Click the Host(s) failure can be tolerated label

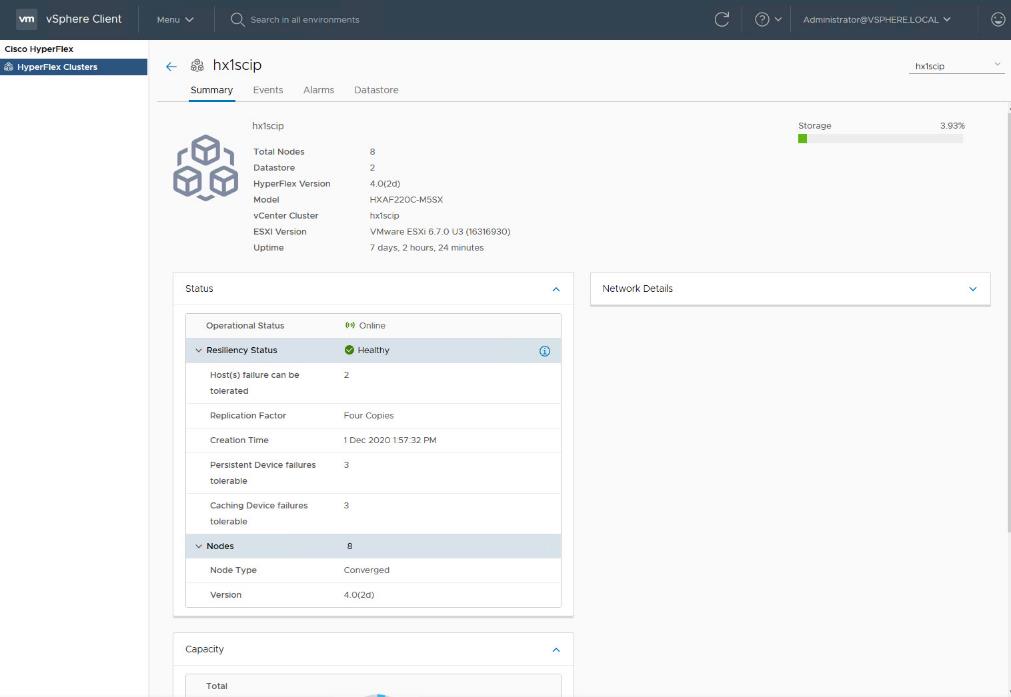point(254,383)
